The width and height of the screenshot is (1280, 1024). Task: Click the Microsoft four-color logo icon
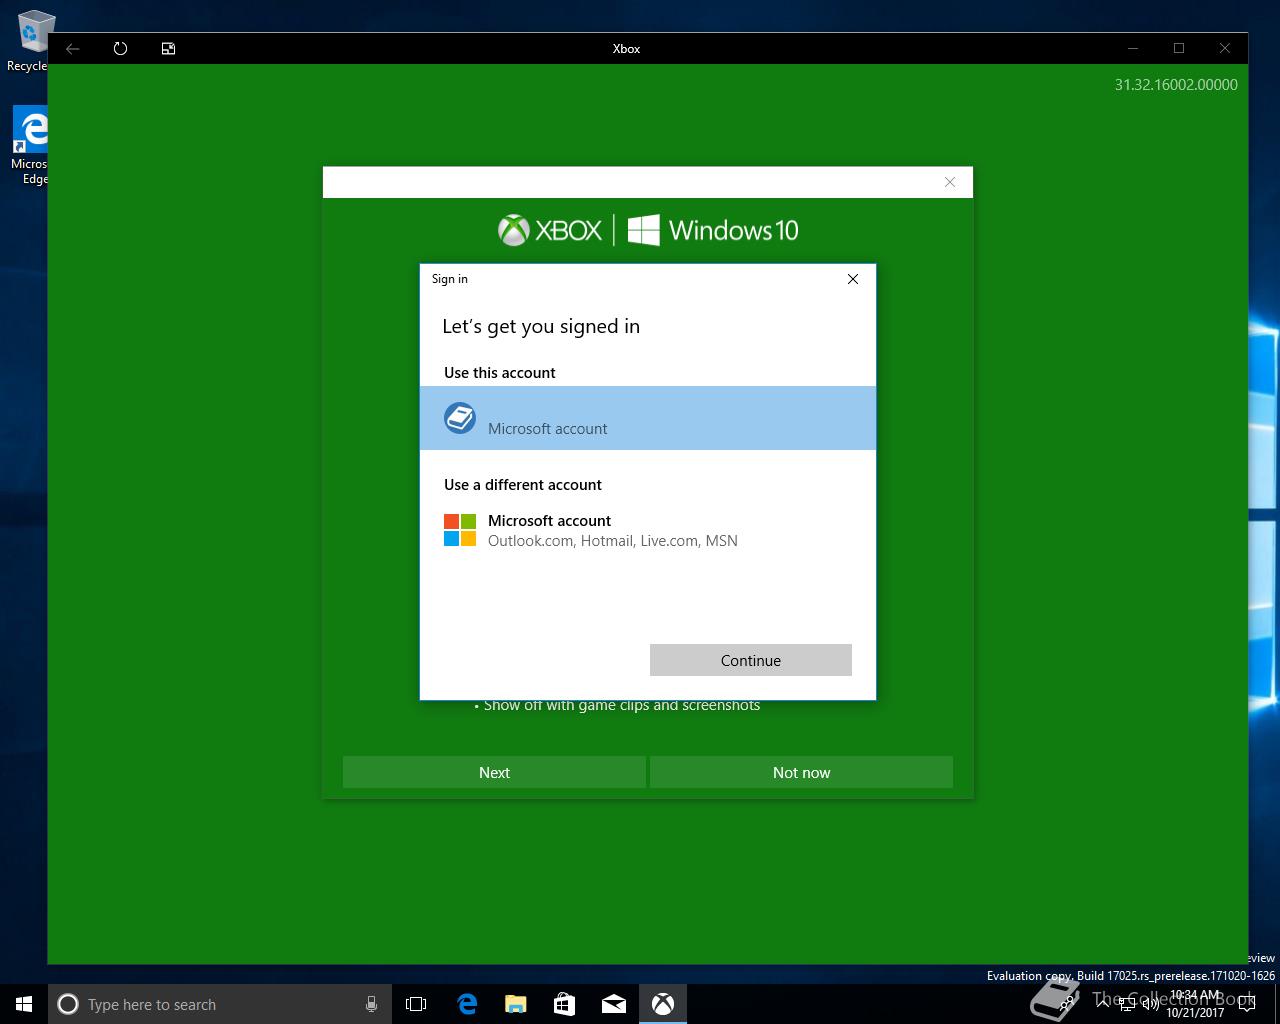point(460,530)
